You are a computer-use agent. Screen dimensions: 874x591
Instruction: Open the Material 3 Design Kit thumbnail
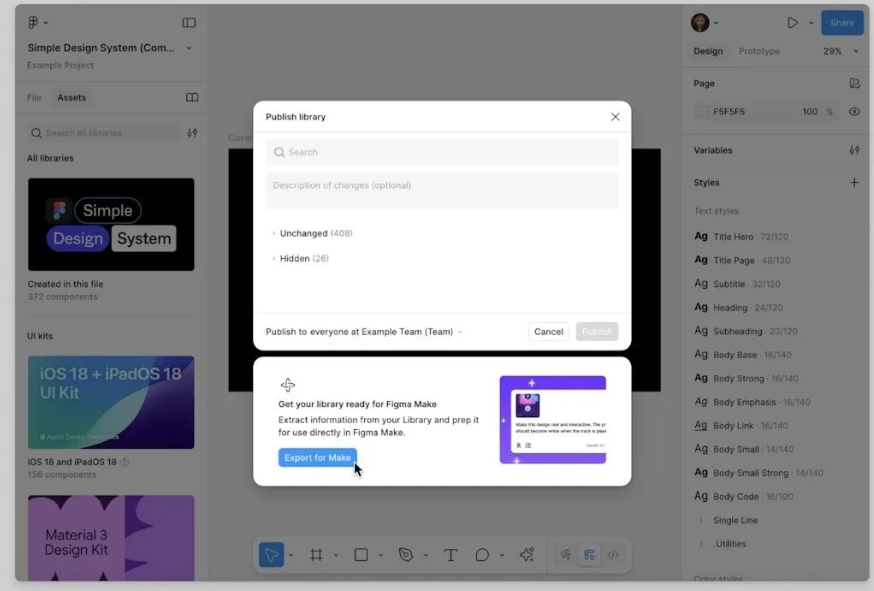point(111,538)
